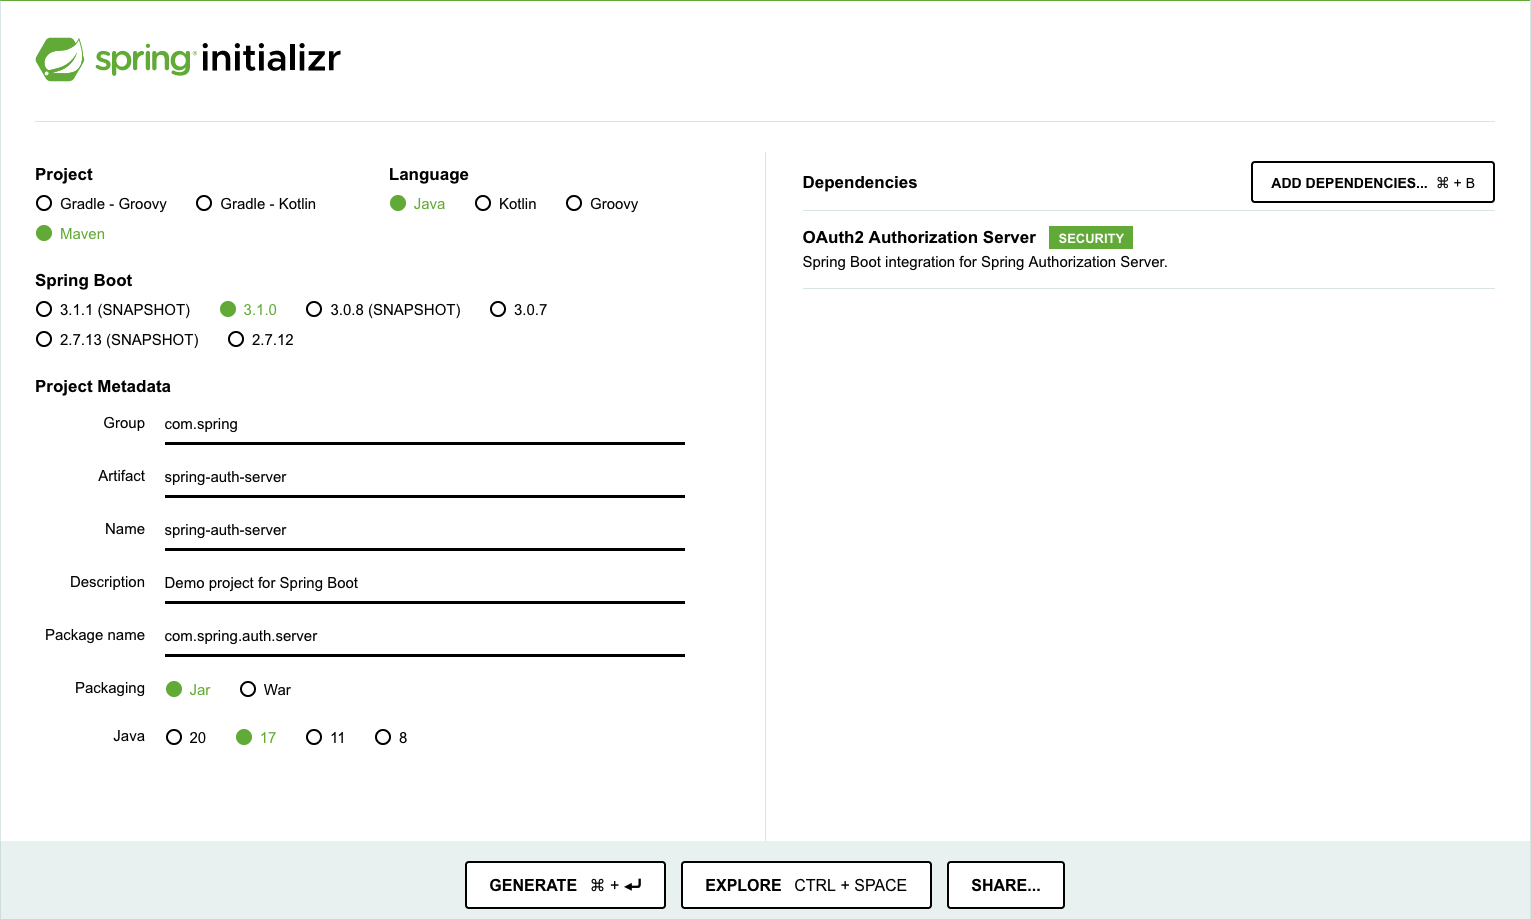Select Gradle - Groovy project type

44,204
